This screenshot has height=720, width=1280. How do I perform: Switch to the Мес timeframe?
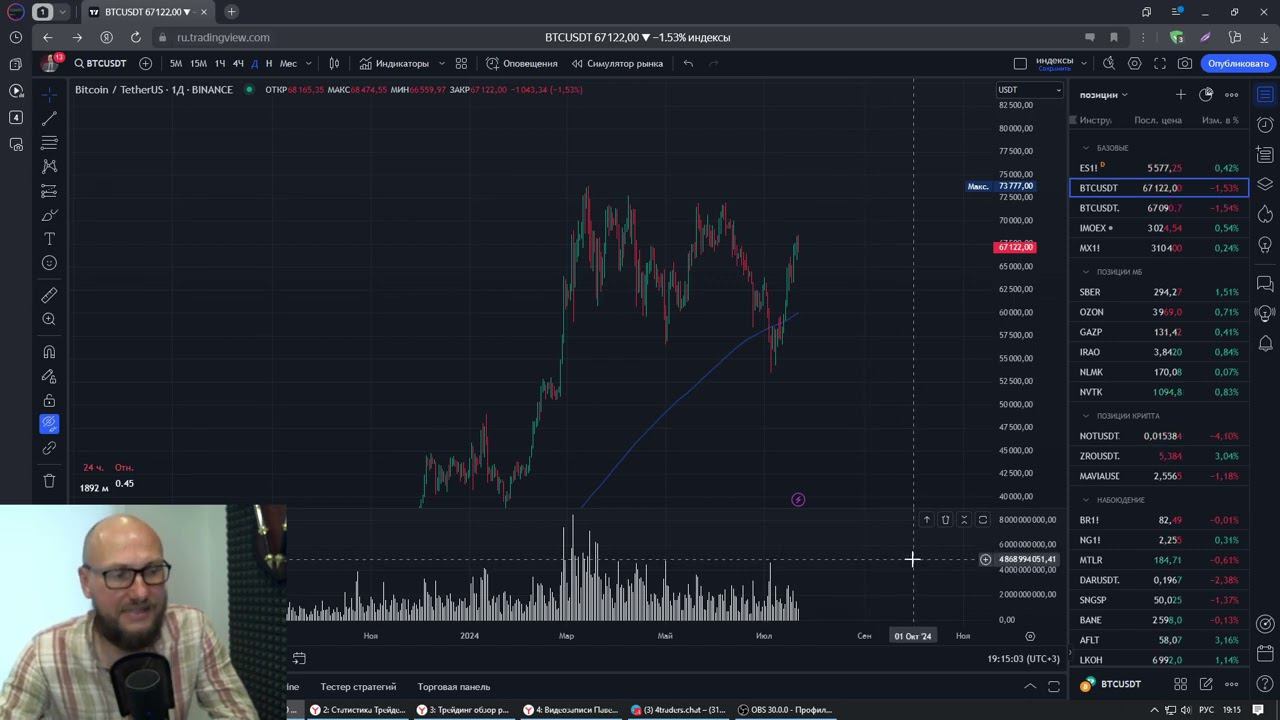click(288, 63)
